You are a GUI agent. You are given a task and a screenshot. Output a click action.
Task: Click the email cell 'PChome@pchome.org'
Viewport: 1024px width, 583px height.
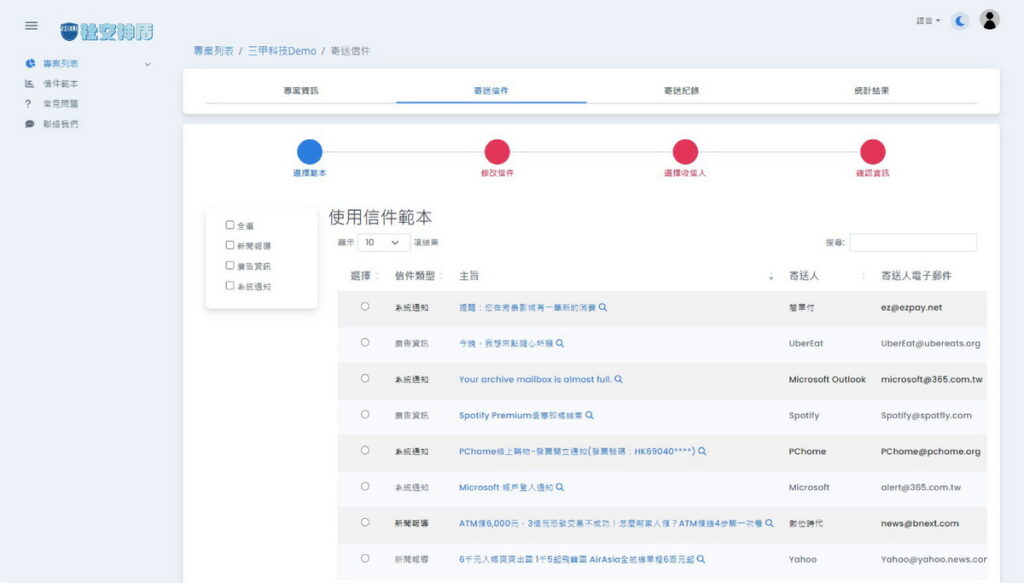pyautogui.click(x=931, y=451)
